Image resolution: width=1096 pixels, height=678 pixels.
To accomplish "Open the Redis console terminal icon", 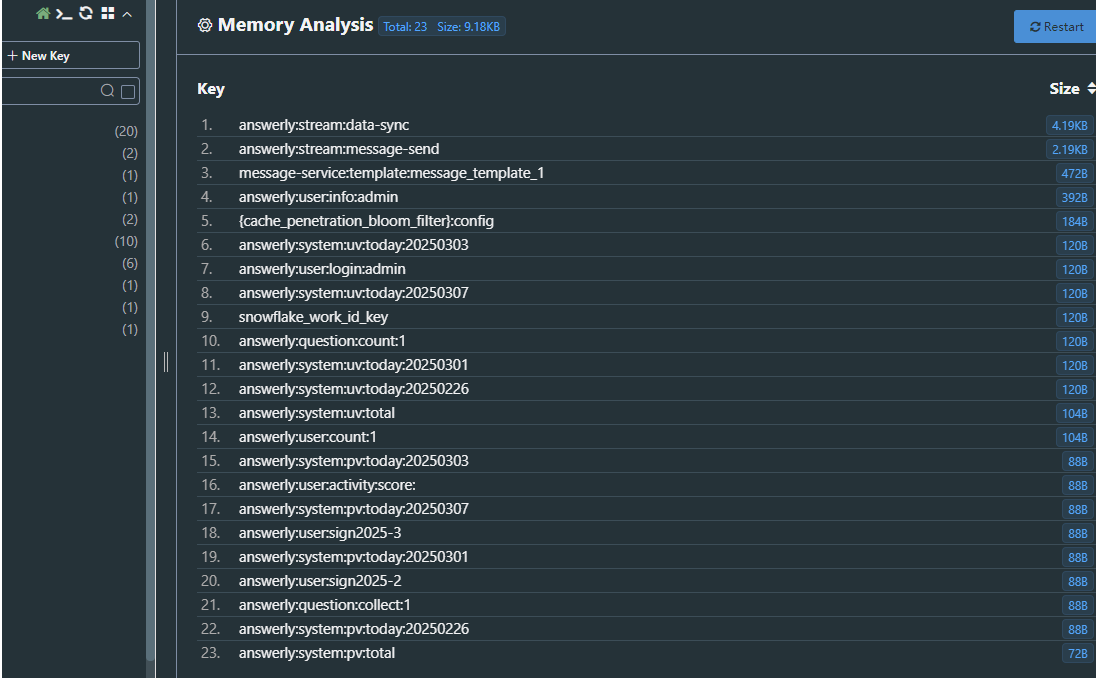I will tap(64, 14).
